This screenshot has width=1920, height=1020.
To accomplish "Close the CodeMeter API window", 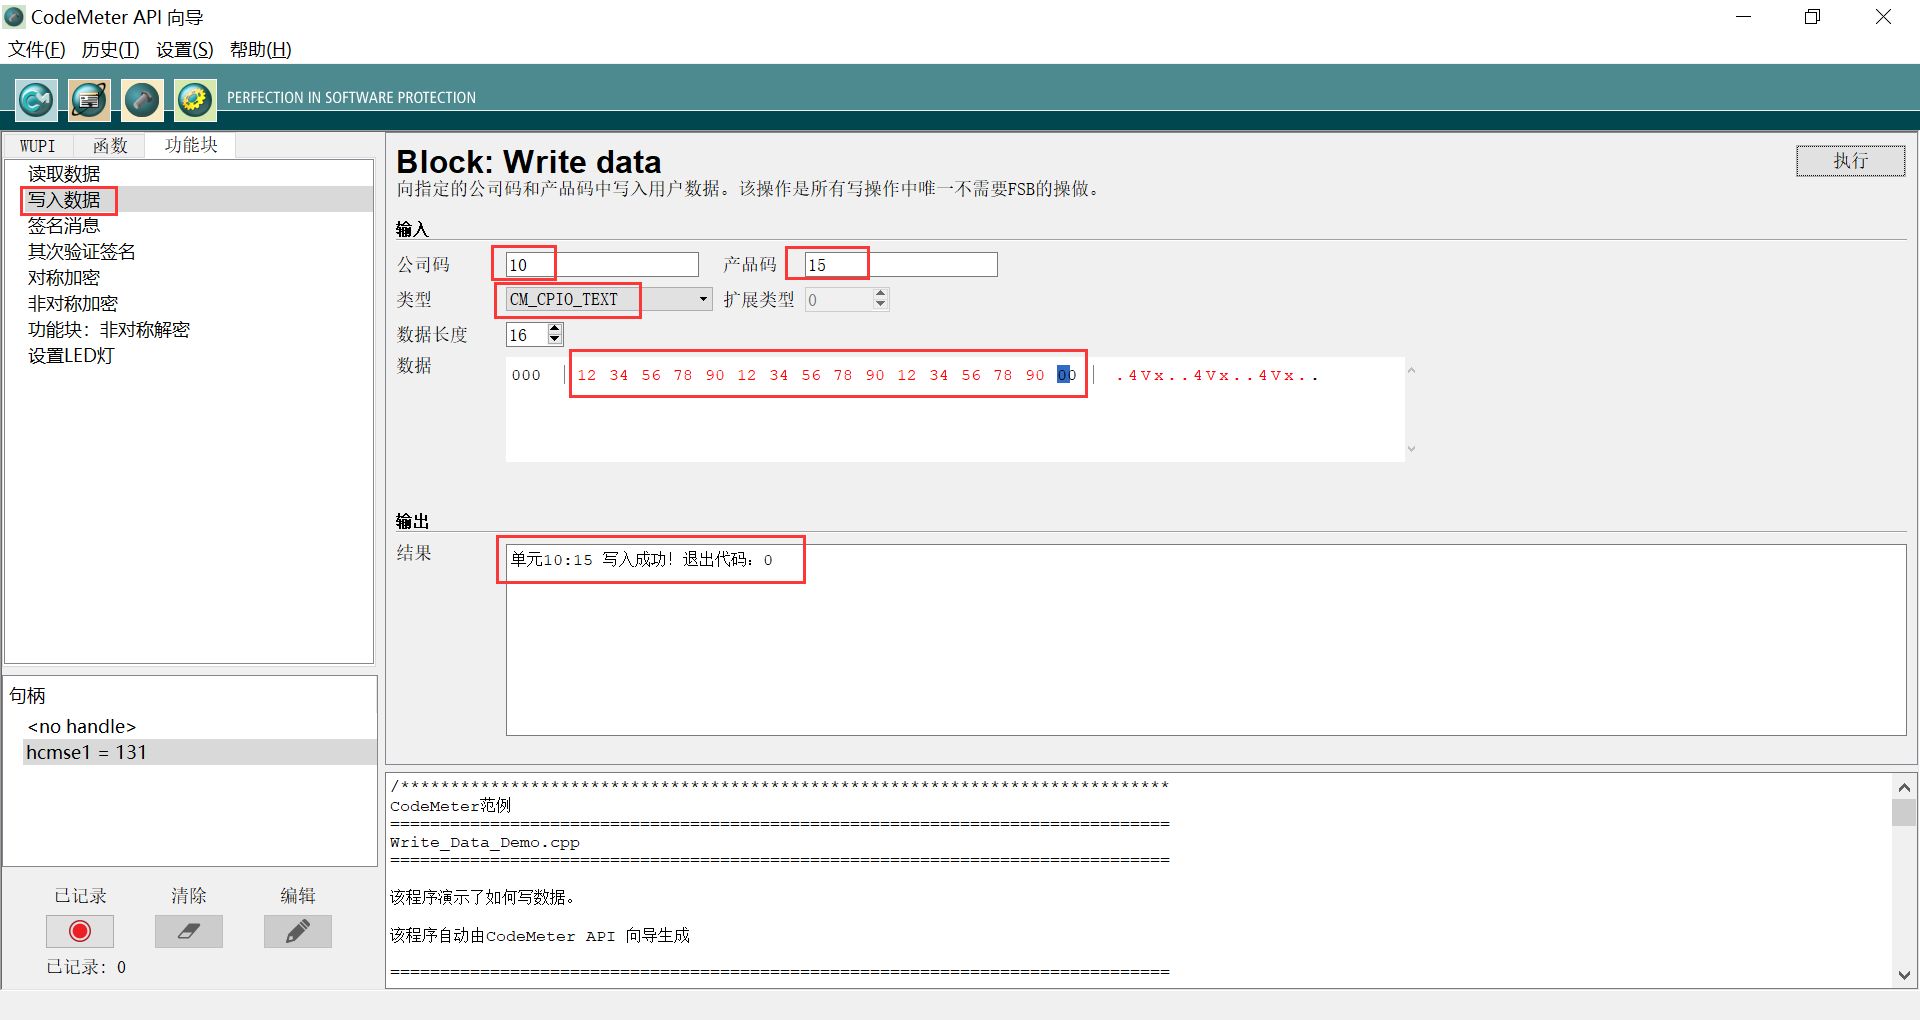I will (x=1883, y=17).
